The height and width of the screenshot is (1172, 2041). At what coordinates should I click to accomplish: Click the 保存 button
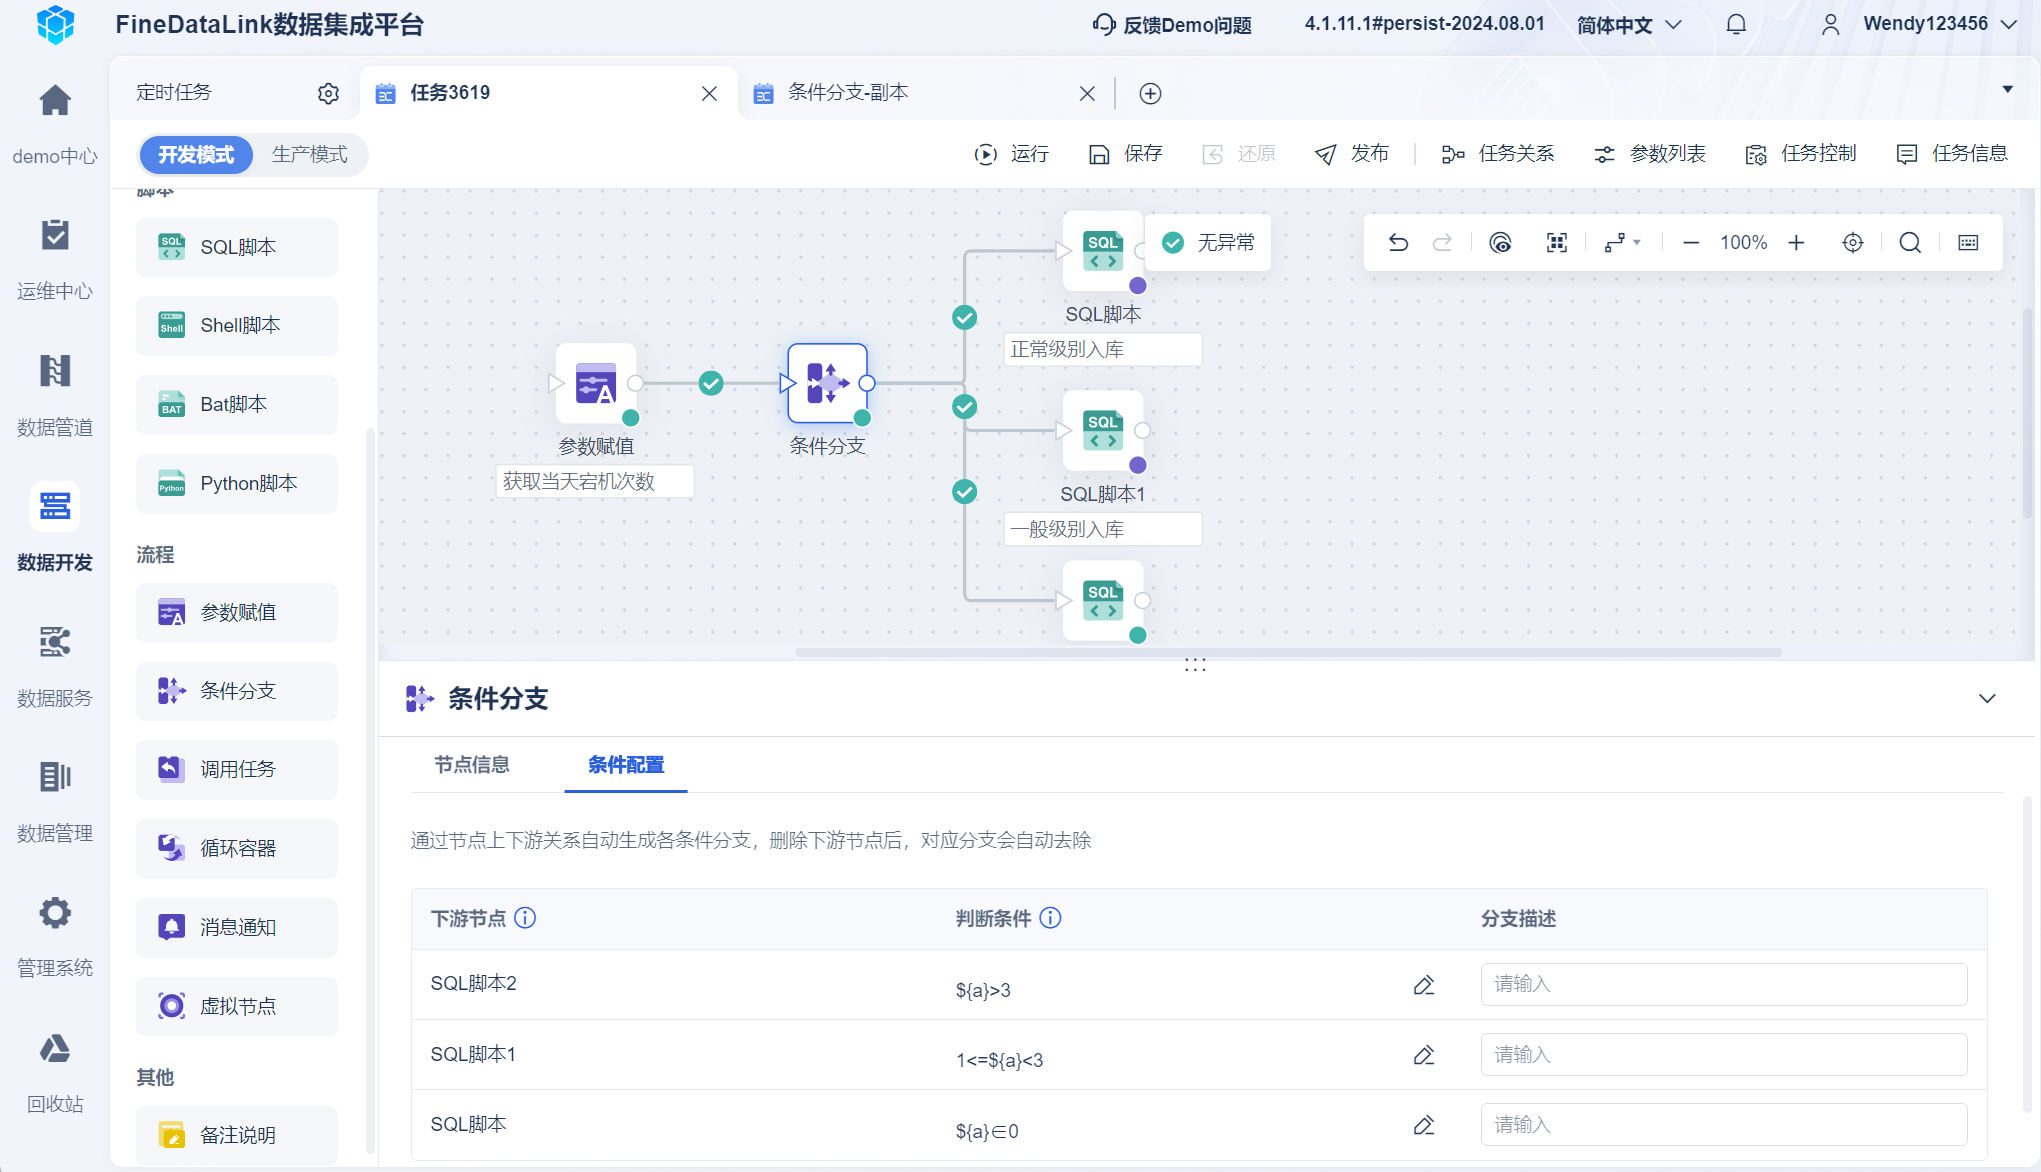(1126, 154)
